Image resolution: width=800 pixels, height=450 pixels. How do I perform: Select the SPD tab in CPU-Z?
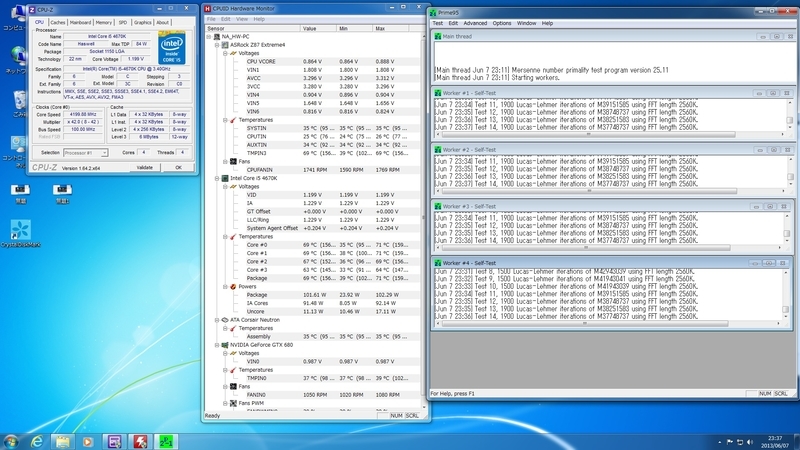click(122, 22)
